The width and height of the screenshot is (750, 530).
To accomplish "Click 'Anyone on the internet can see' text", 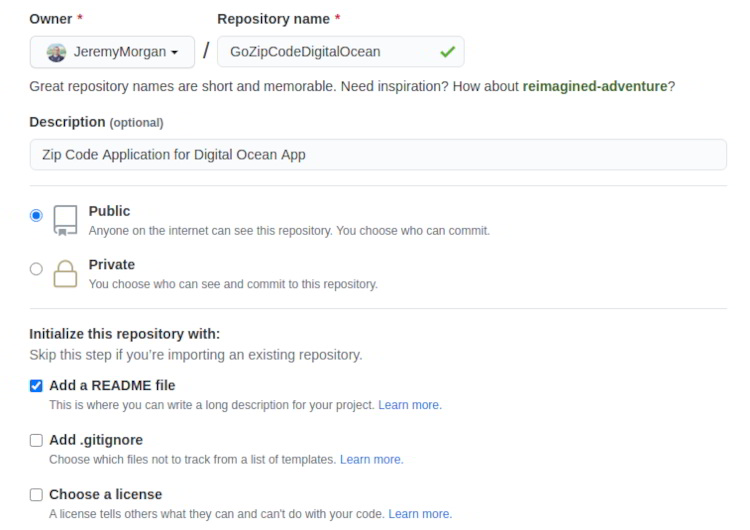I will click(289, 231).
